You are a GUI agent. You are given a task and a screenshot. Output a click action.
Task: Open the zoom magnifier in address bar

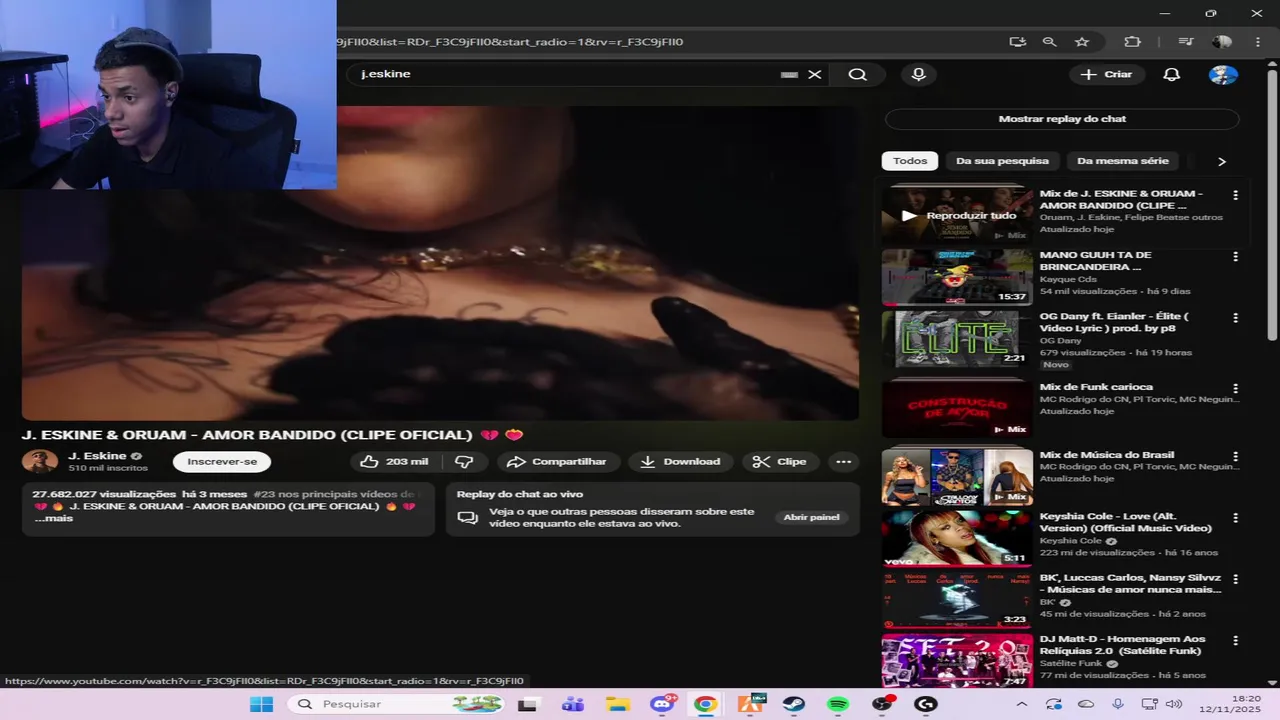[x=1049, y=42]
